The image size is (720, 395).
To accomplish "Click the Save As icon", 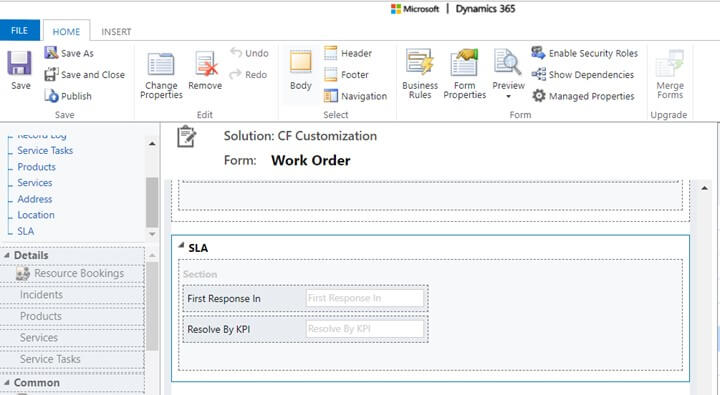I will pyautogui.click(x=51, y=52).
